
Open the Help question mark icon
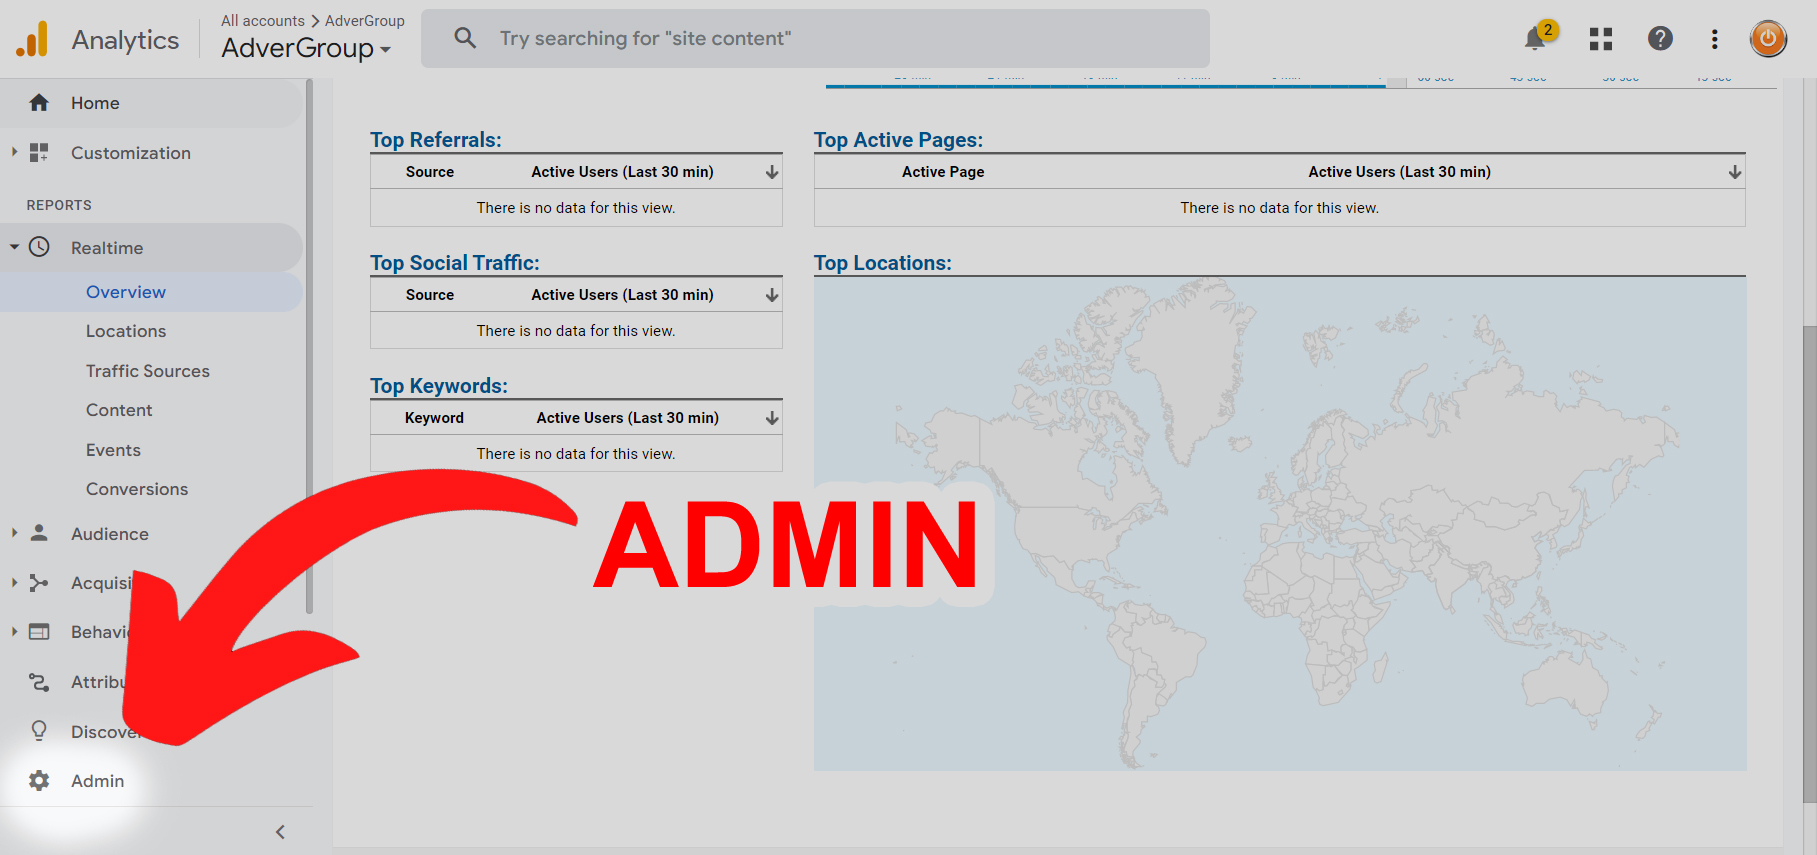pos(1660,38)
